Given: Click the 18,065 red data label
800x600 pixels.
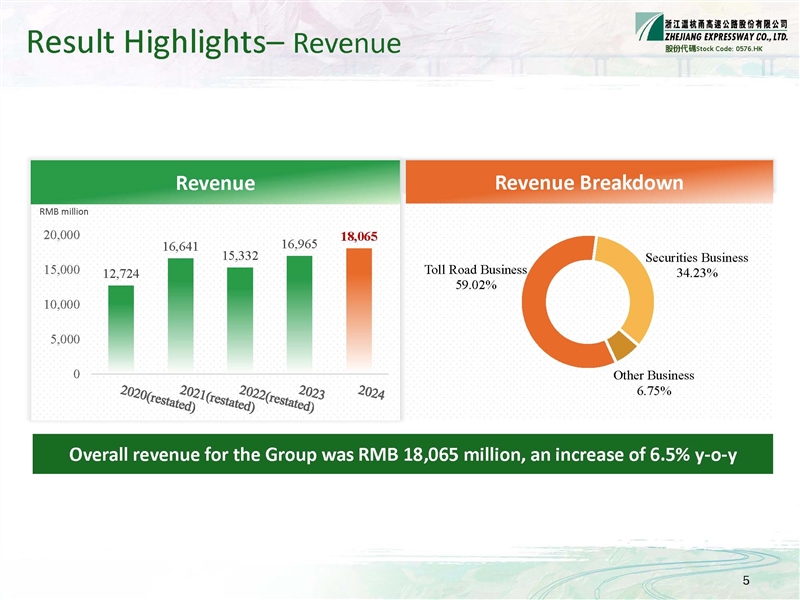Looking at the screenshot, I should pos(358,237).
